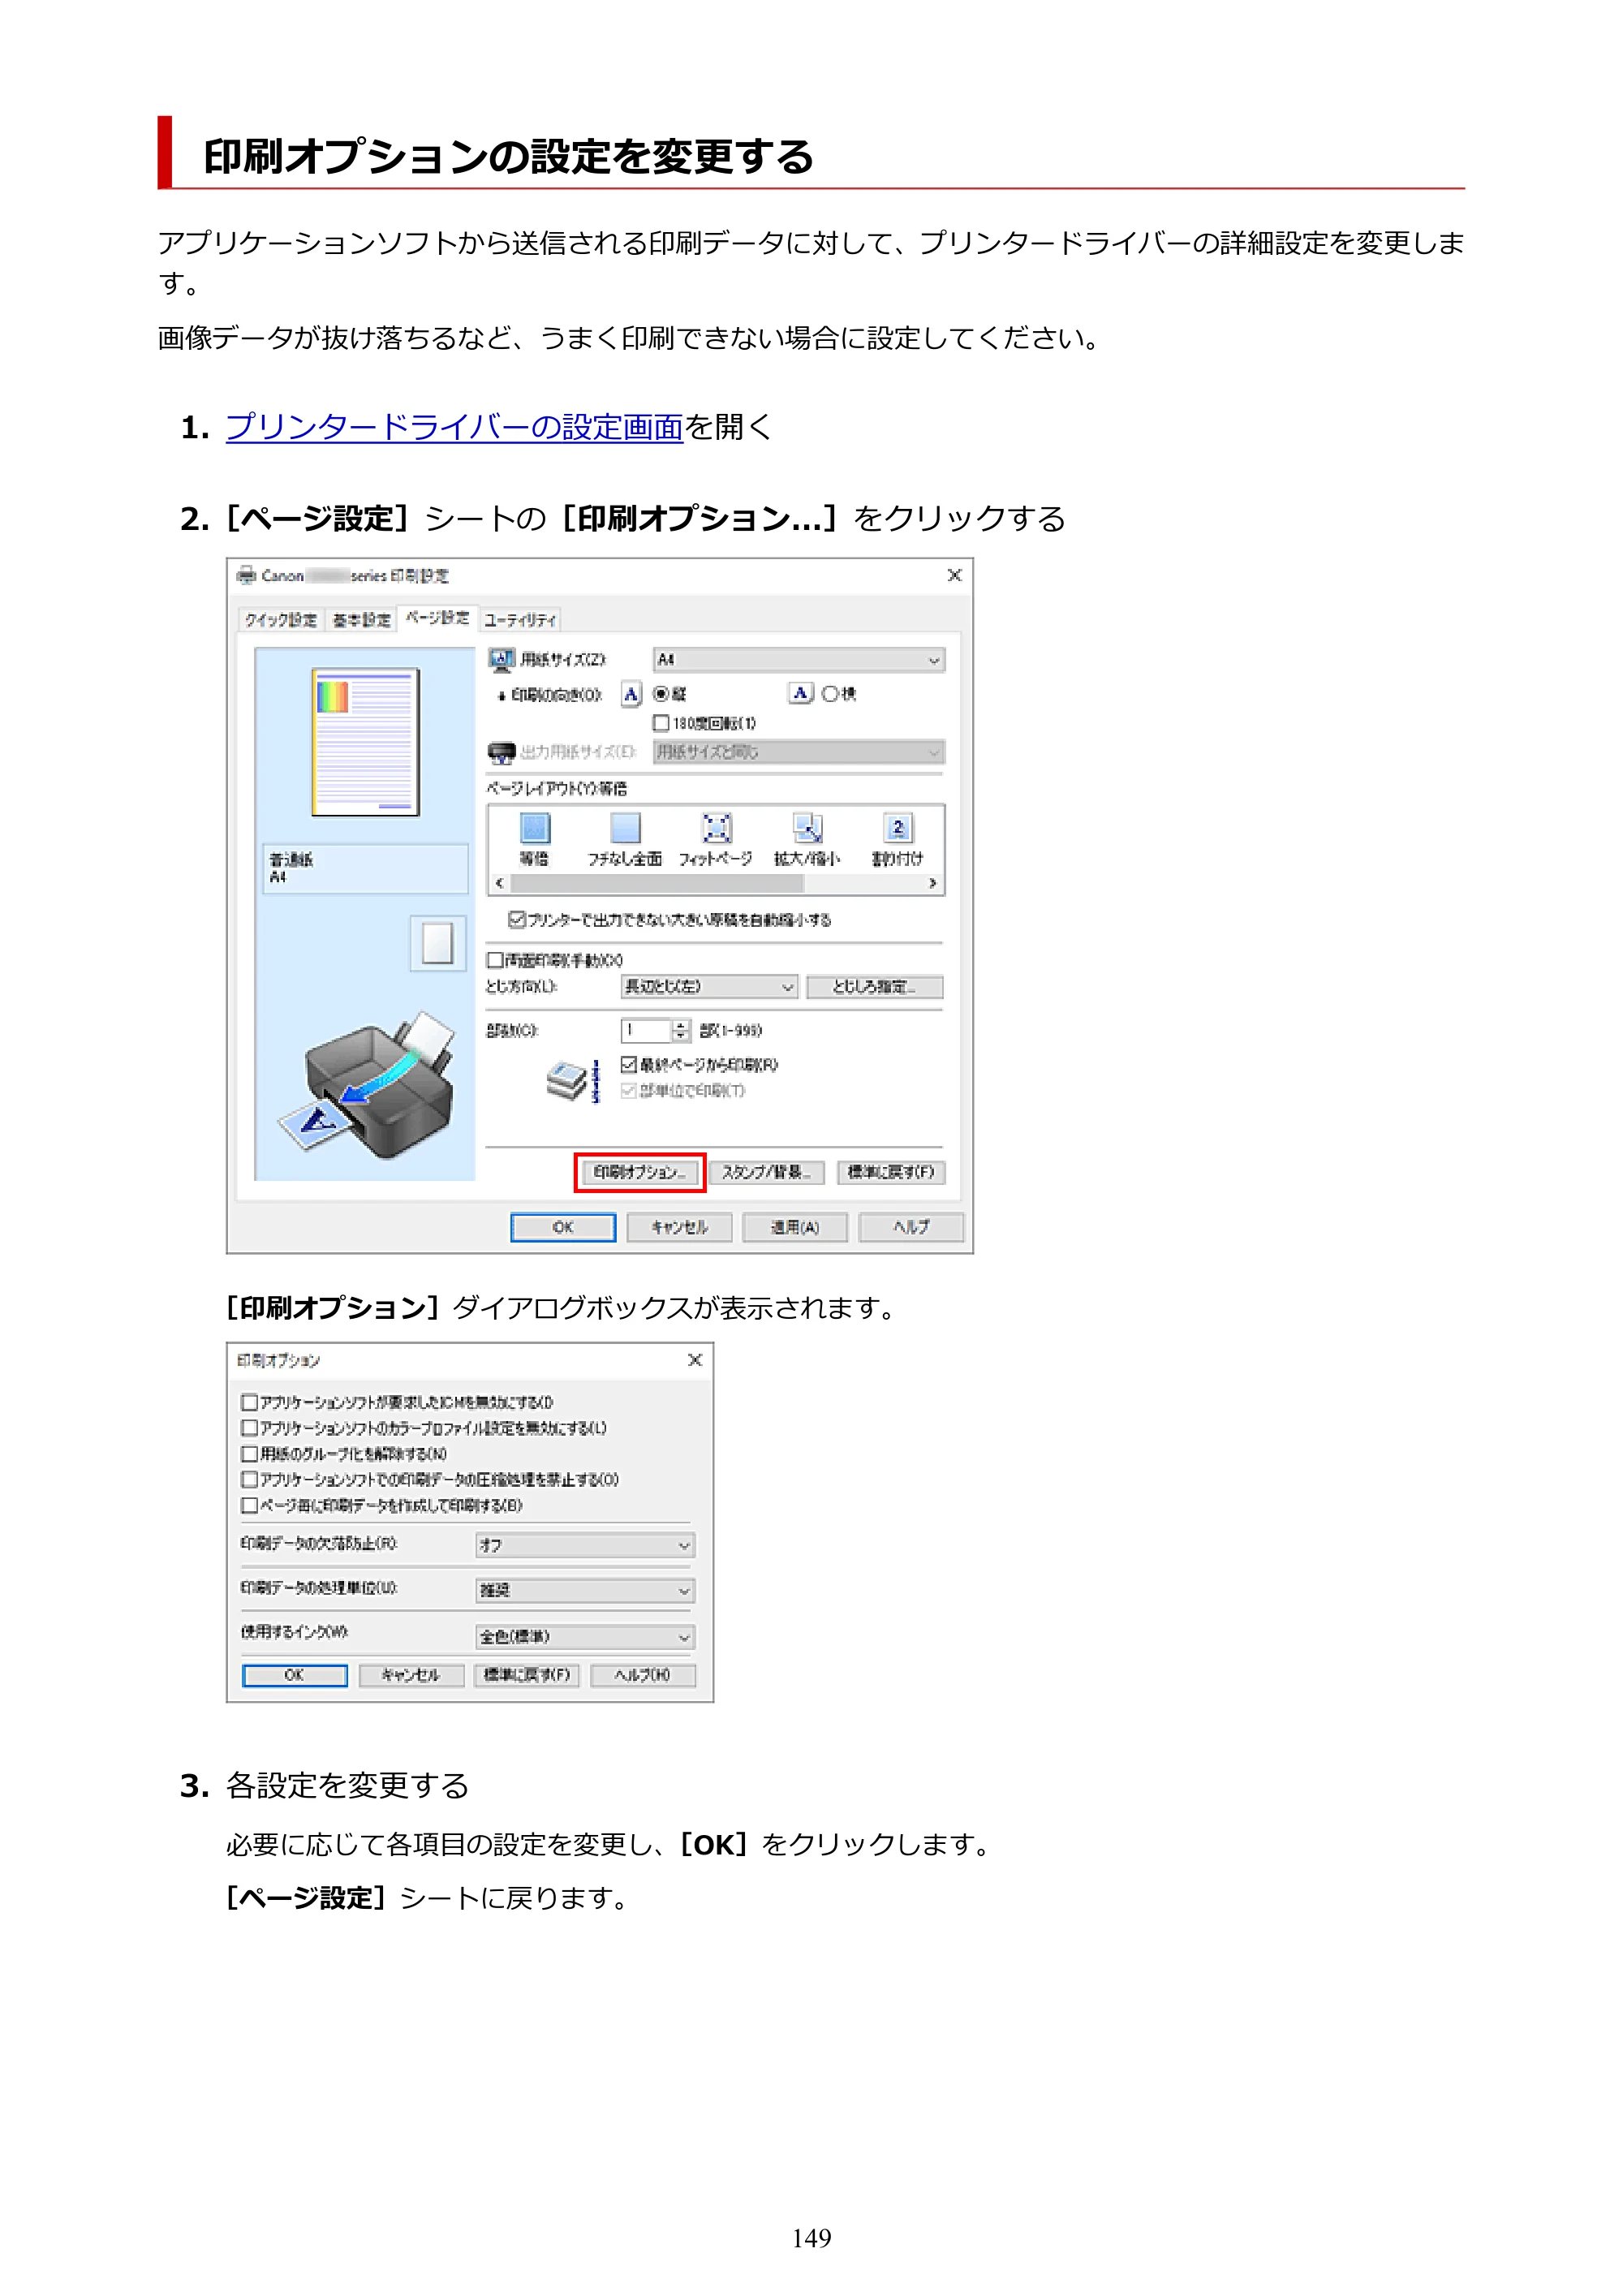Click the layout list right scroll arrow
The height and width of the screenshot is (2296, 1623).
point(933,884)
